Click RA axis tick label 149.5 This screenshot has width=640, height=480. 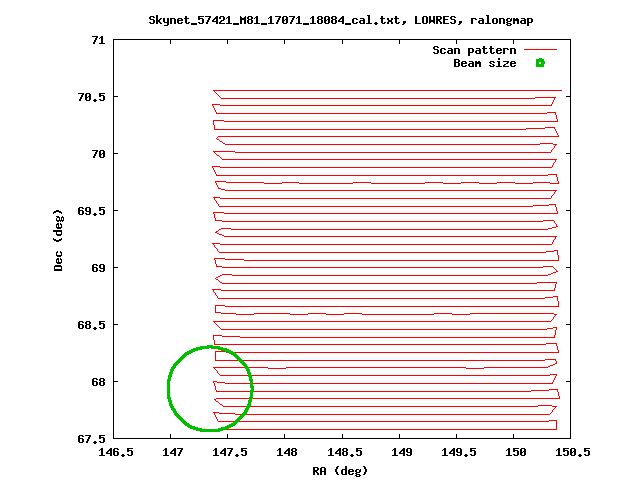point(459,452)
